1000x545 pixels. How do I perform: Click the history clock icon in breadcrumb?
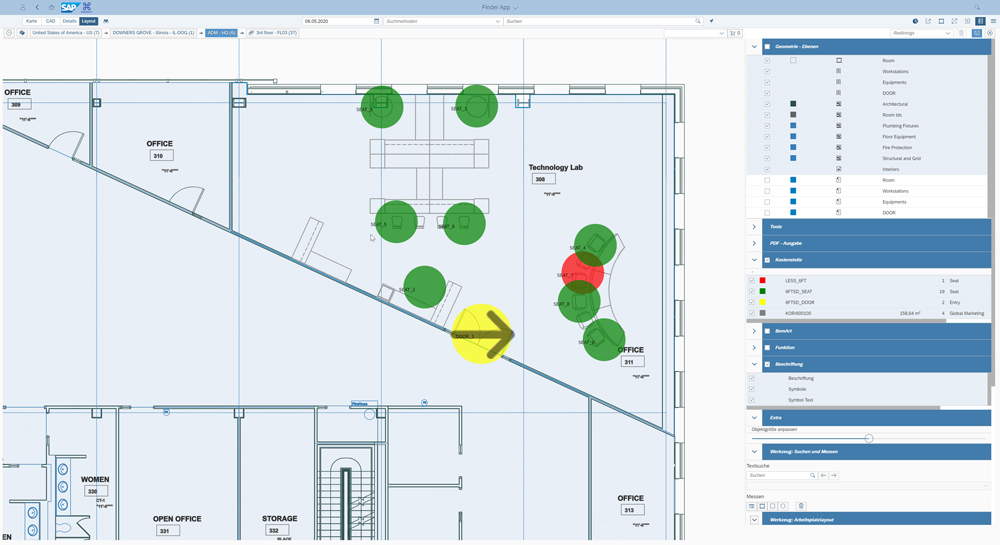tap(9, 33)
